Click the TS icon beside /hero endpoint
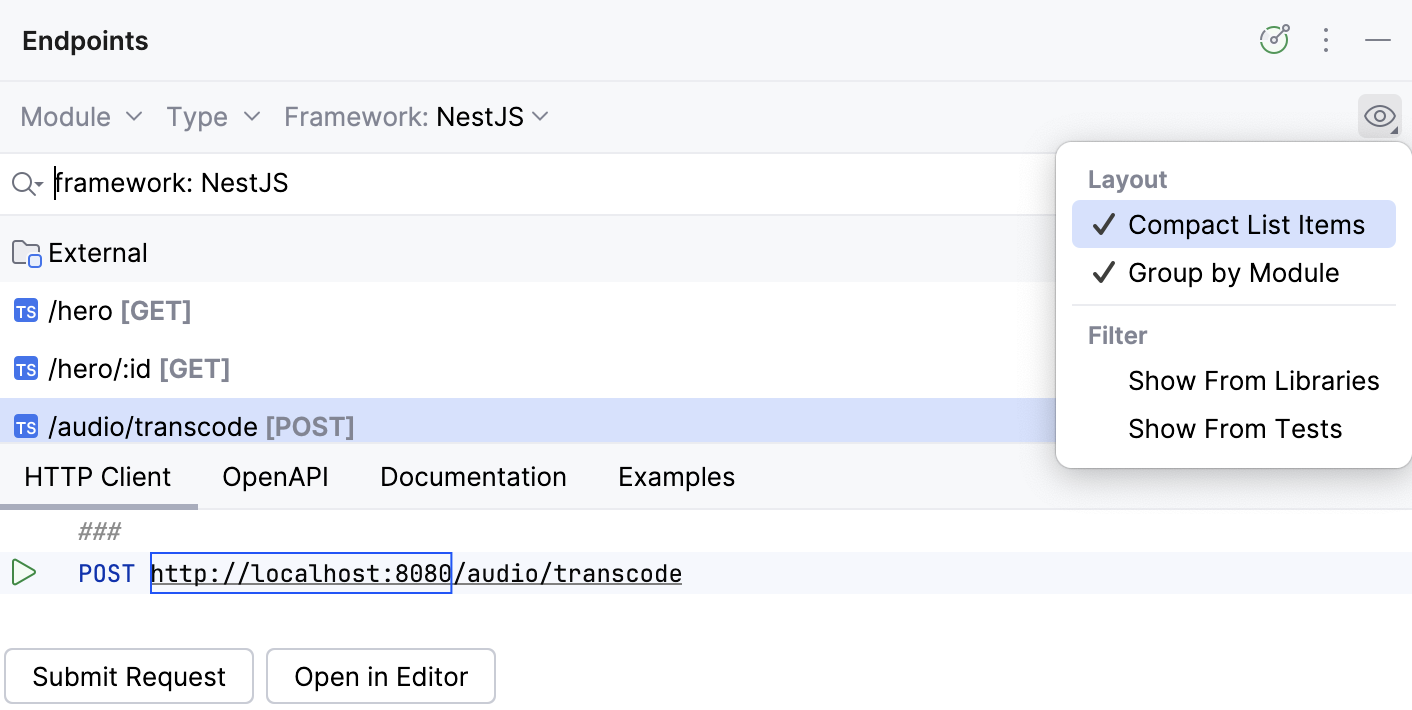 coord(25,310)
